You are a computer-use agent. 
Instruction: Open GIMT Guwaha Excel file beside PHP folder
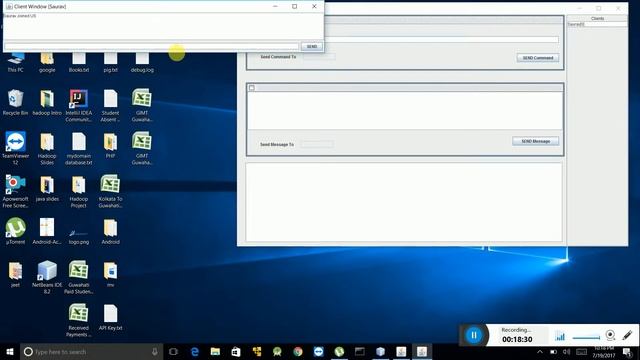pyautogui.click(x=142, y=148)
